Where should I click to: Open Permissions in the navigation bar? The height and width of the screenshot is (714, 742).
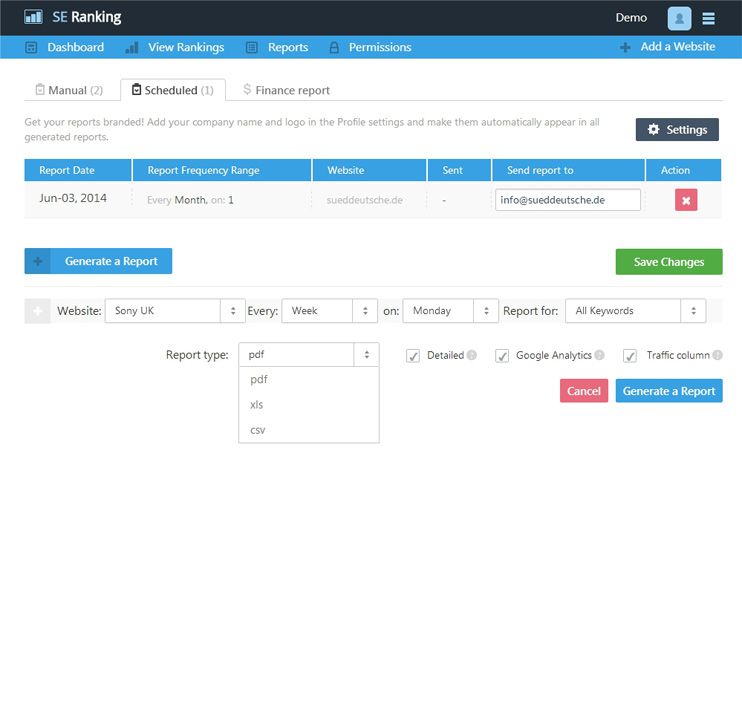(380, 47)
